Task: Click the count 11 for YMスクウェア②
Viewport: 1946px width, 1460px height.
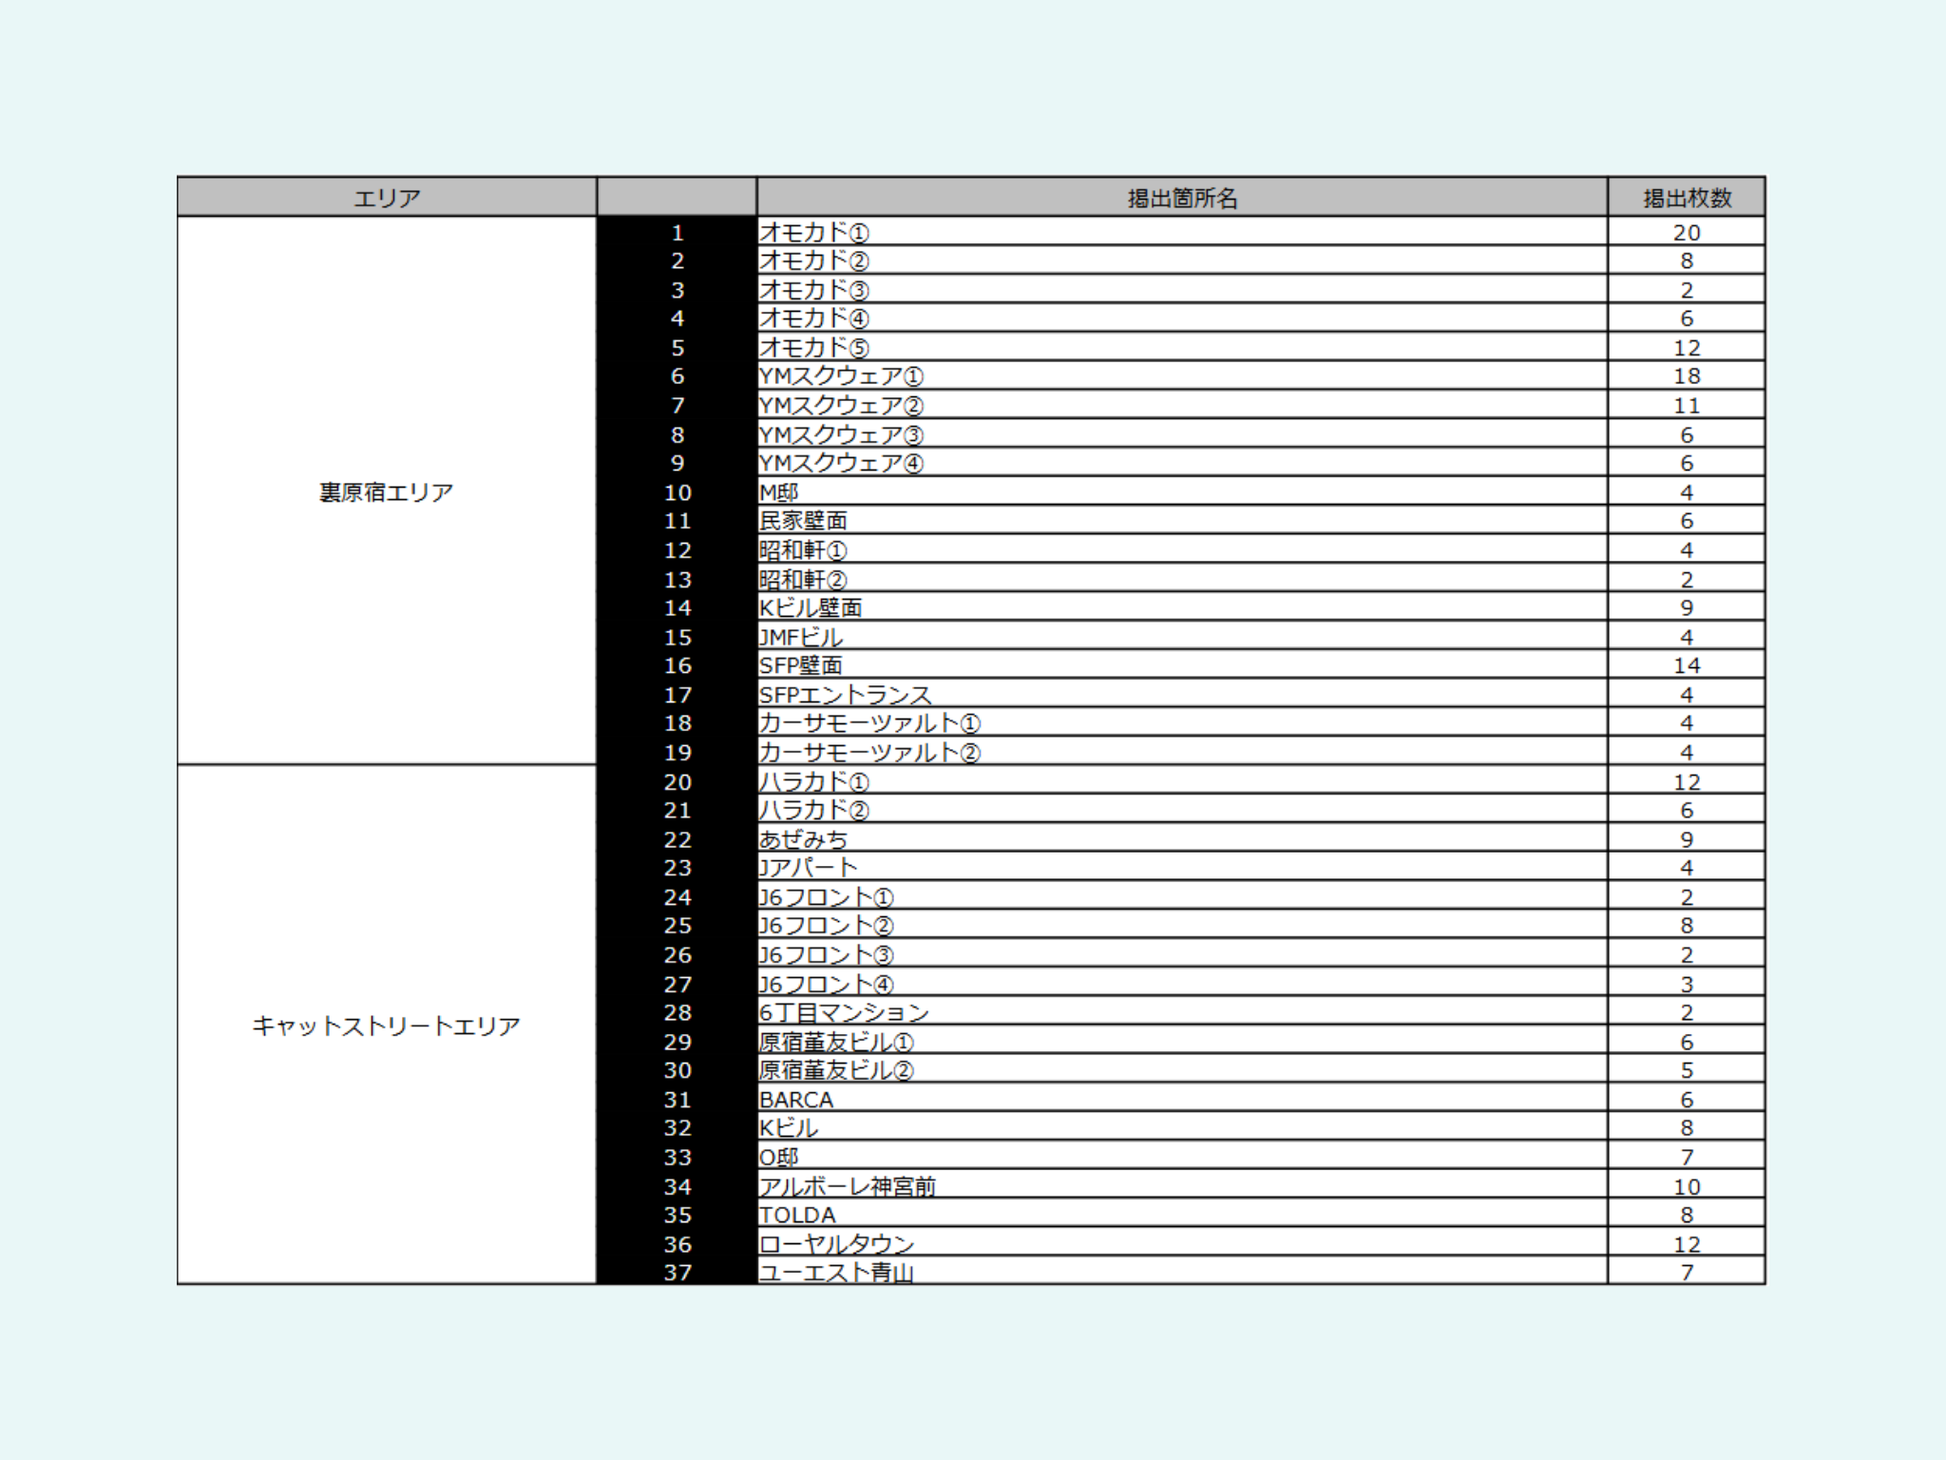Action: [x=1686, y=405]
